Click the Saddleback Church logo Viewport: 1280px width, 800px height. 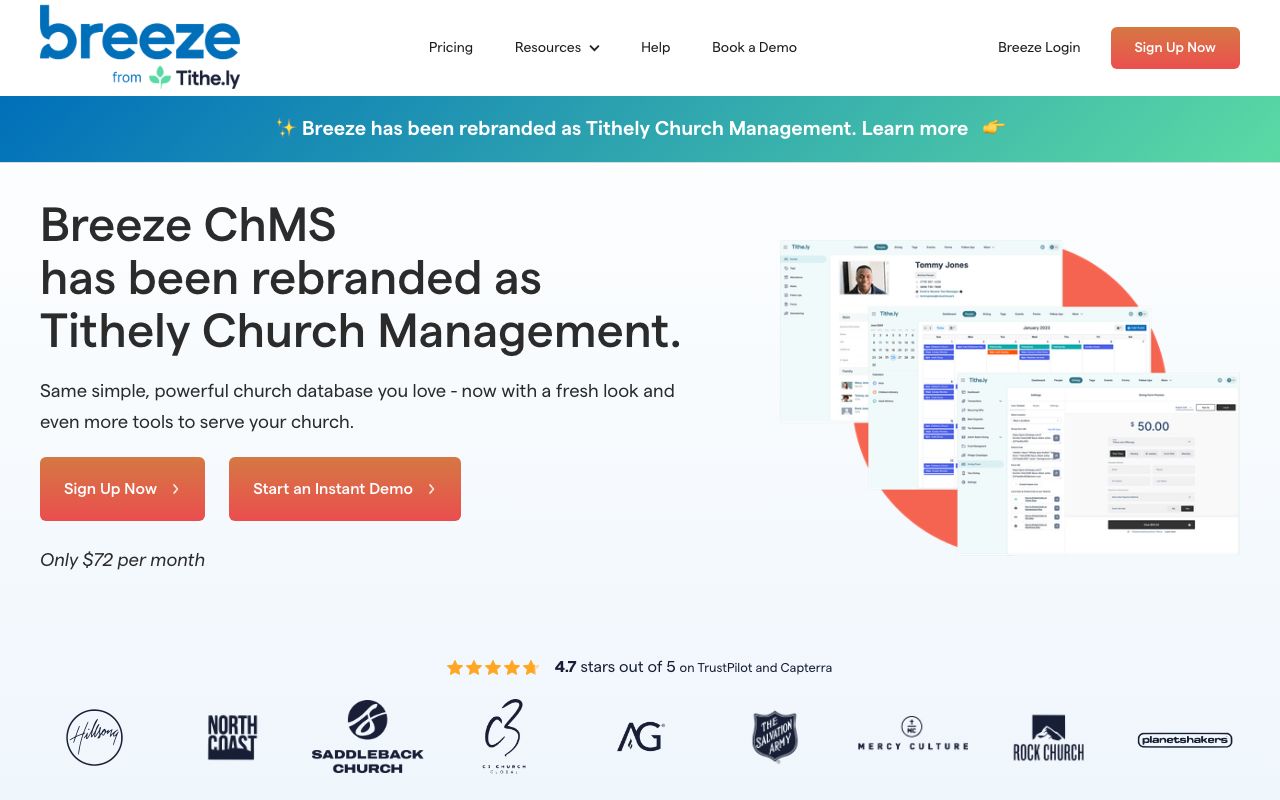[x=367, y=737]
